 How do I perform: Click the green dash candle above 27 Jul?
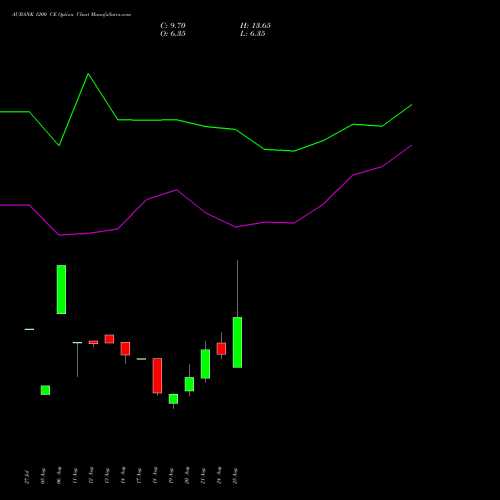(29, 329)
